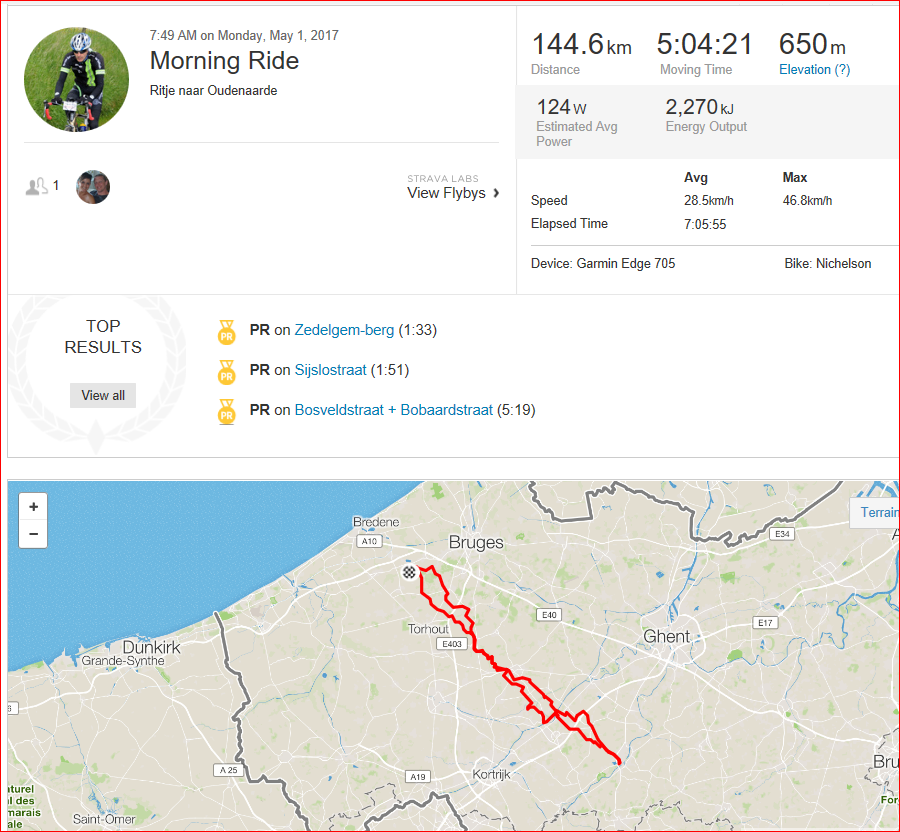Image resolution: width=900 pixels, height=832 pixels.
Task: Click the Bosveldstraat PR medal icon
Action: [227, 411]
